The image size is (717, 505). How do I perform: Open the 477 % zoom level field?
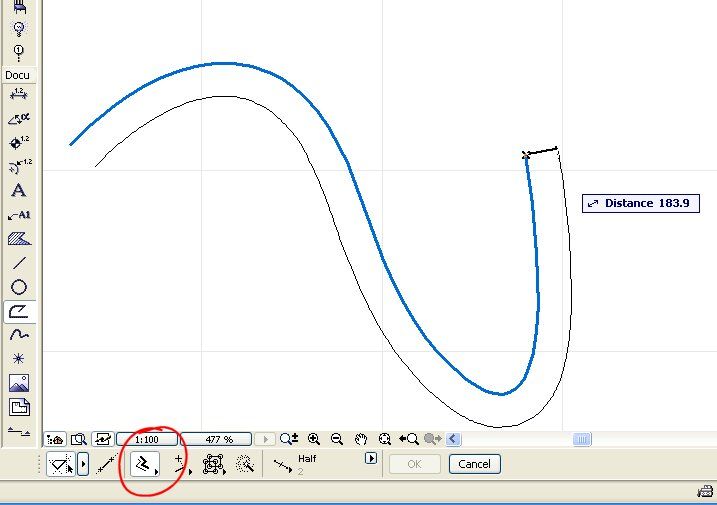tap(216, 440)
